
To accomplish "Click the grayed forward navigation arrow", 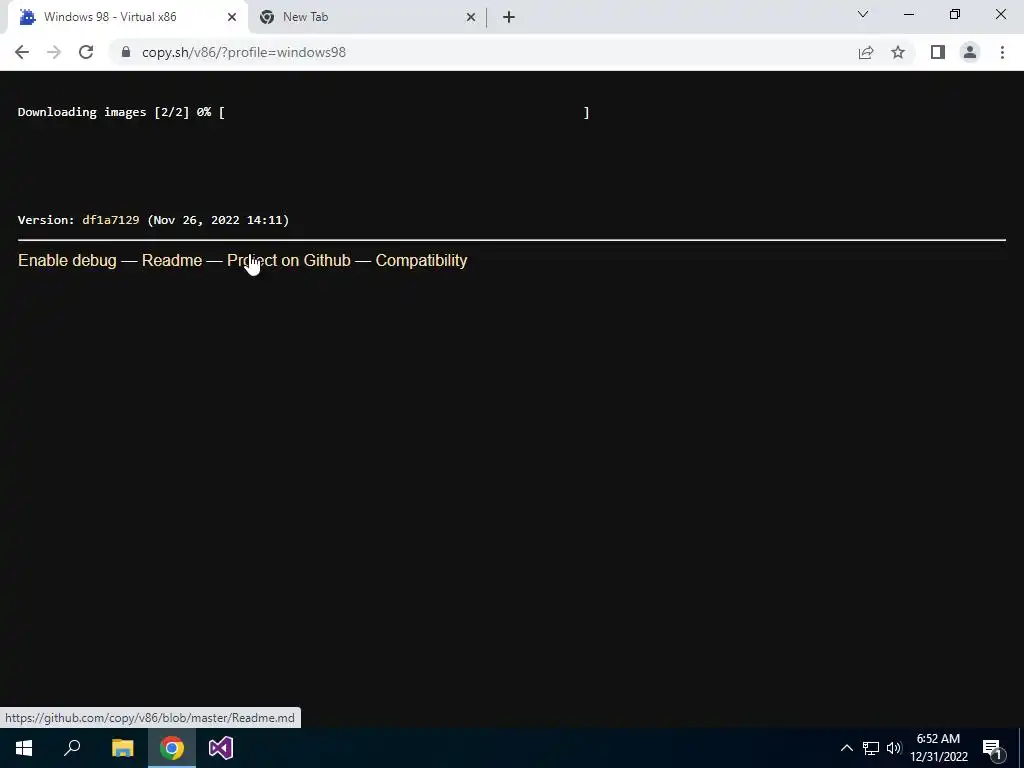I will (x=54, y=52).
